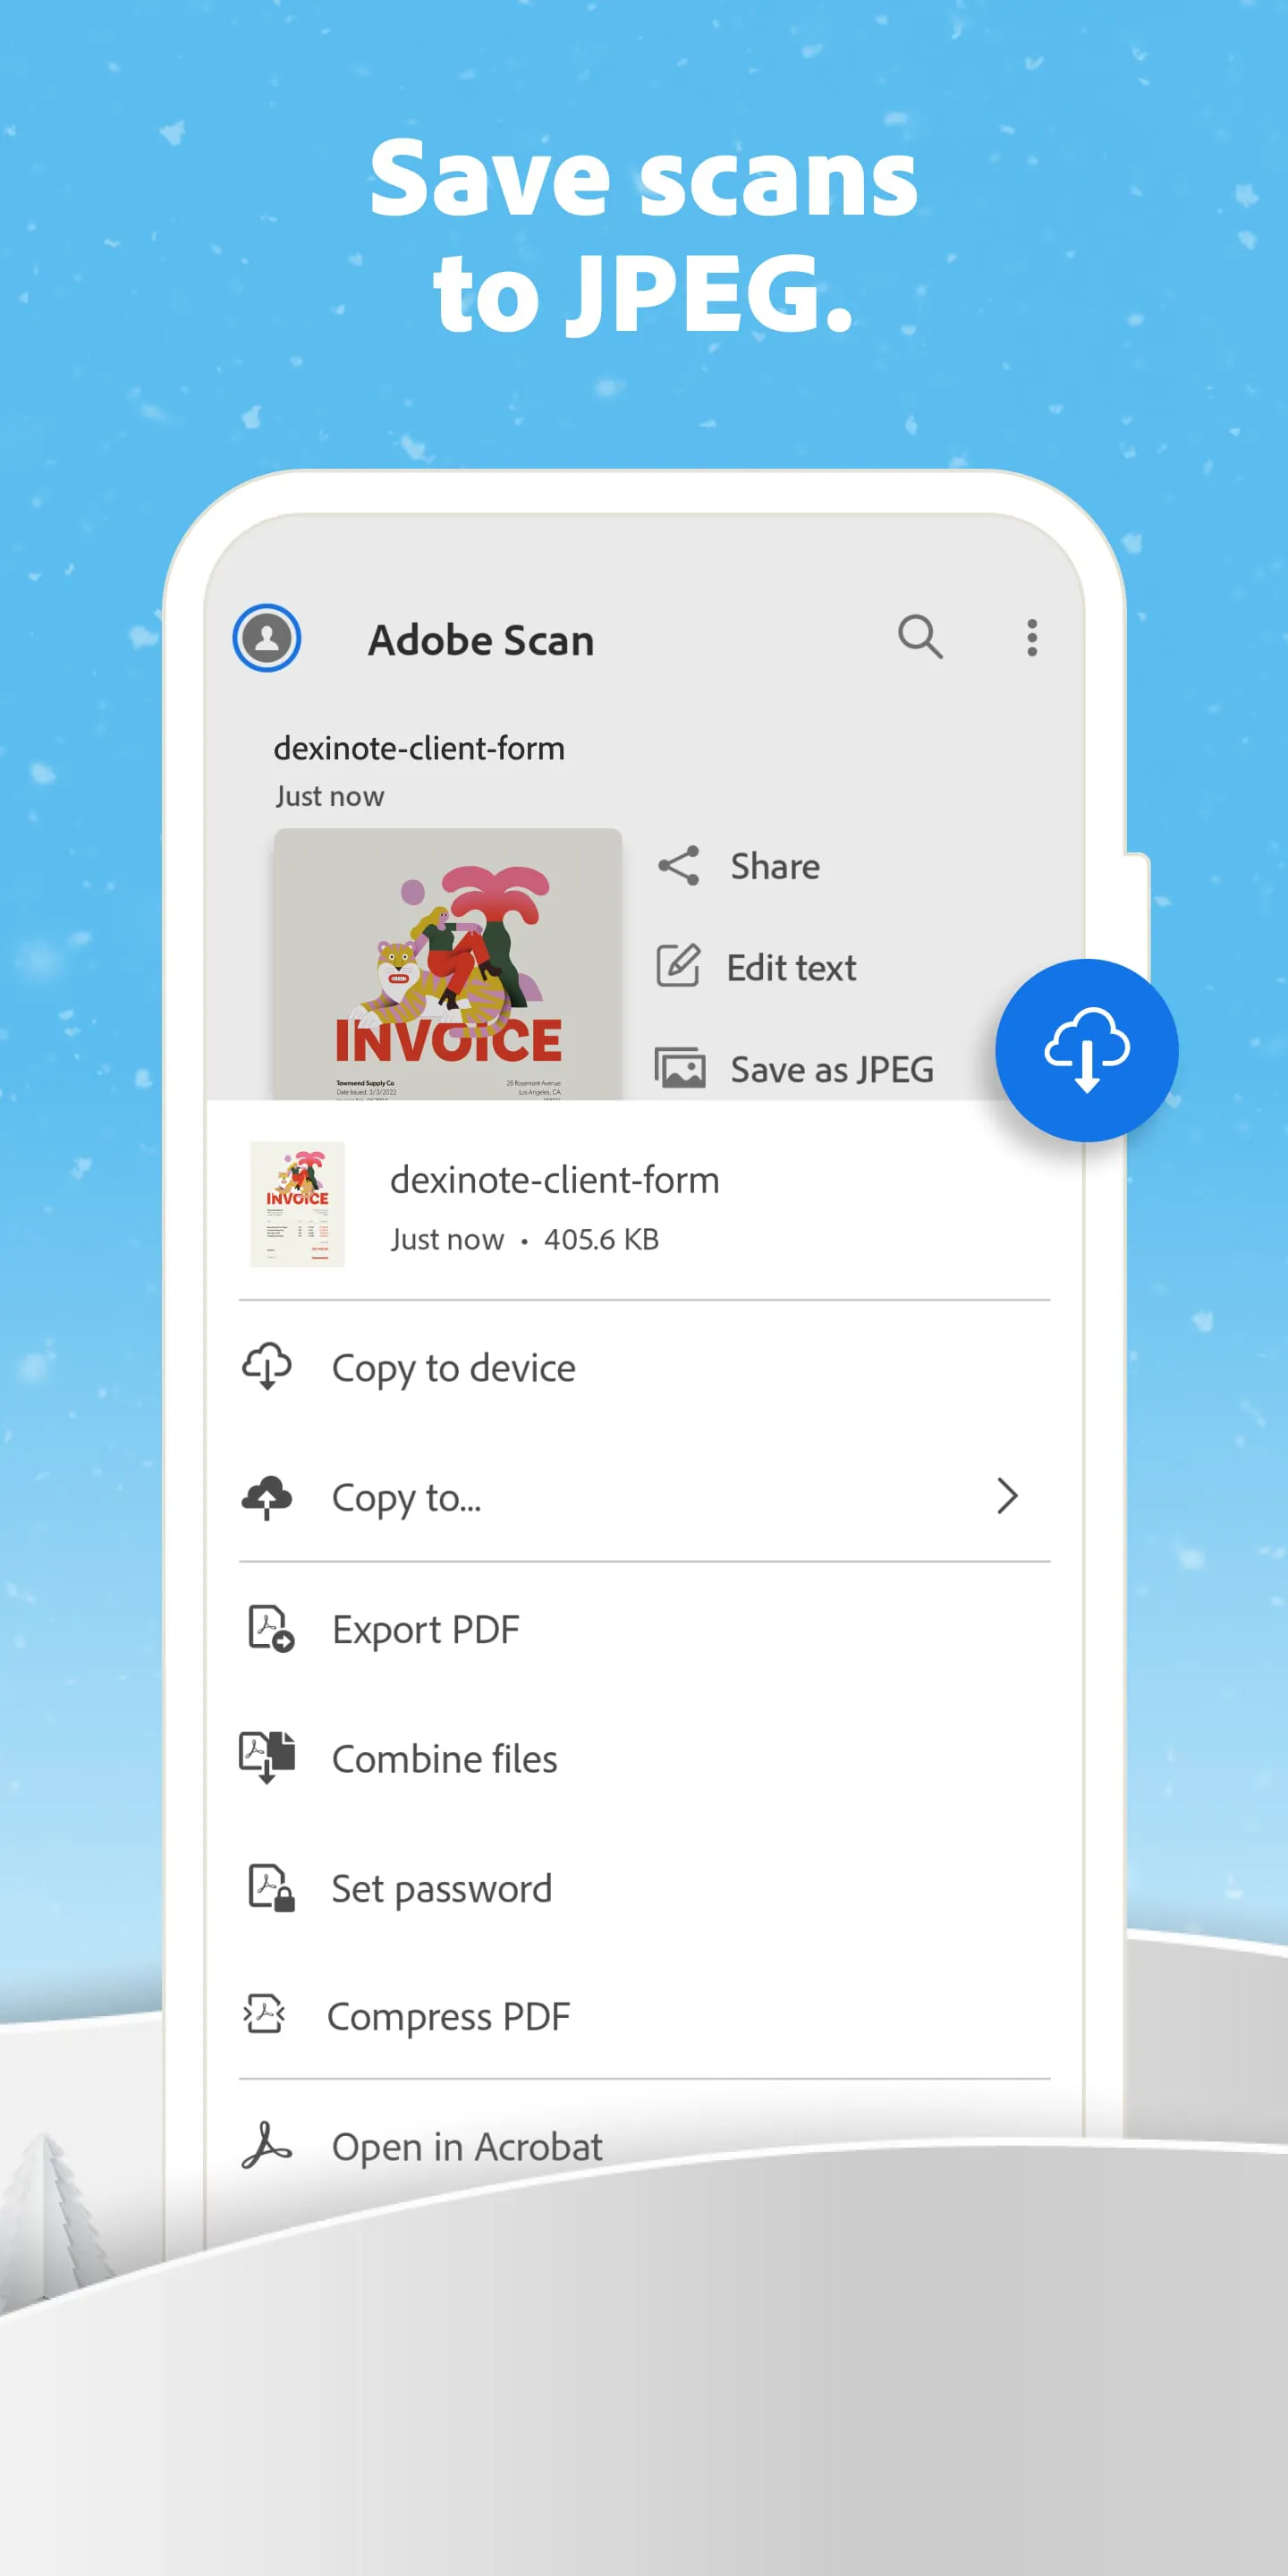
Task: Click dexinote-client-form title above preview
Action: tap(419, 748)
